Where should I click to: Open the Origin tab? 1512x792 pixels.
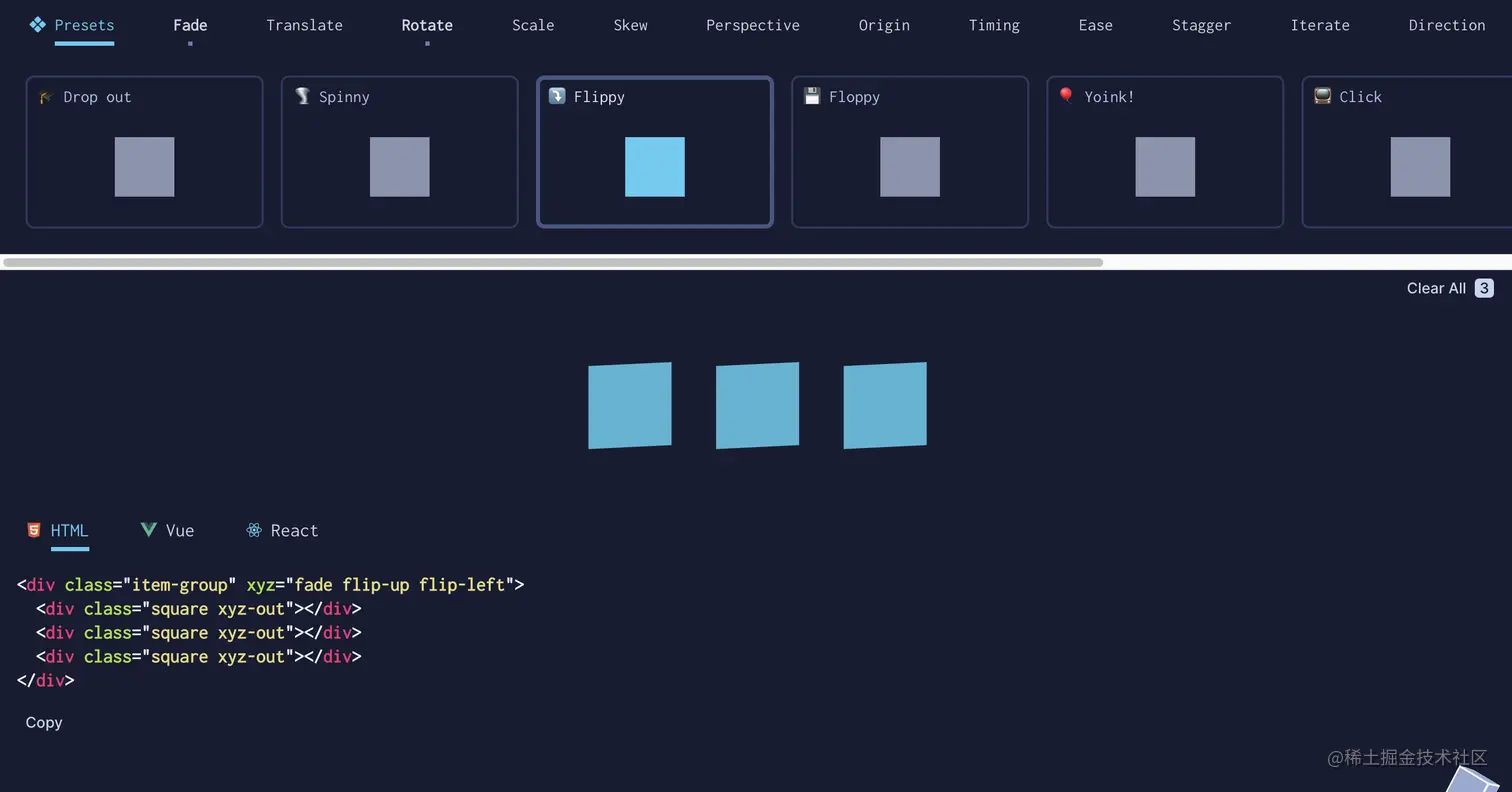884,25
